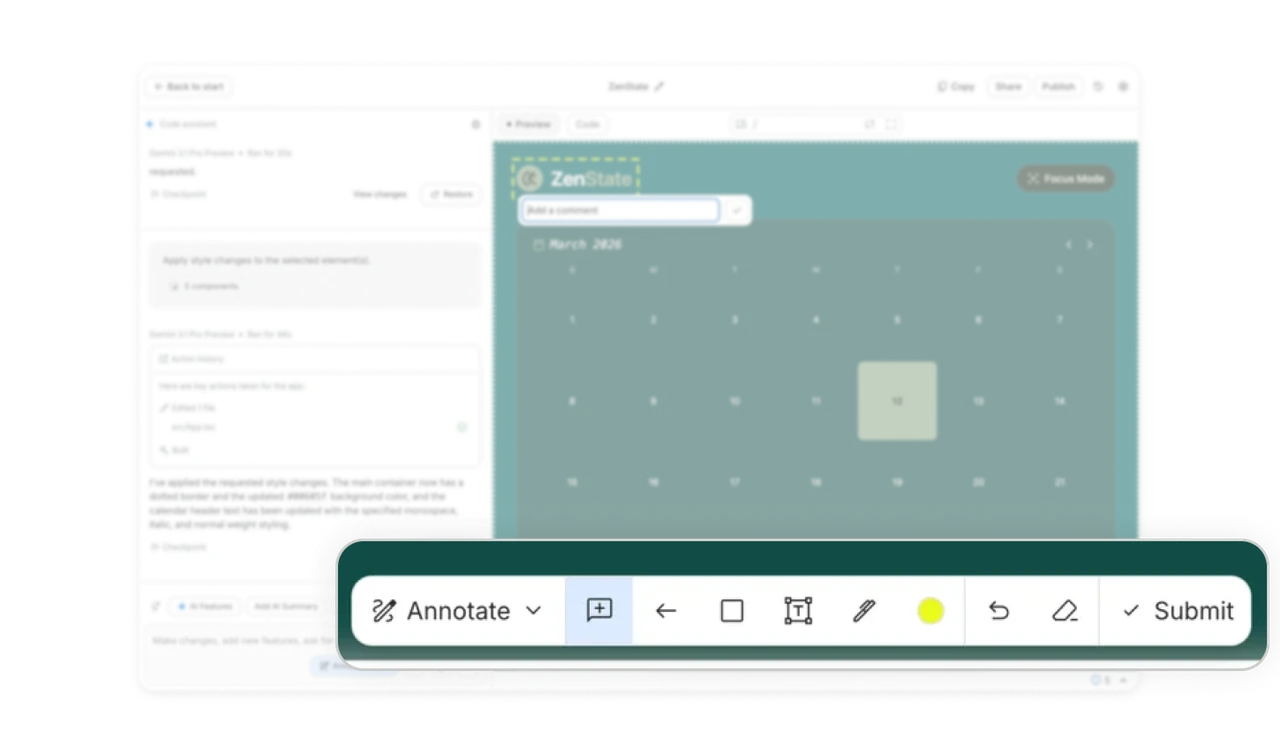Select the pen drawing tool
Screen dimensions: 1280x754
[x=864, y=610]
